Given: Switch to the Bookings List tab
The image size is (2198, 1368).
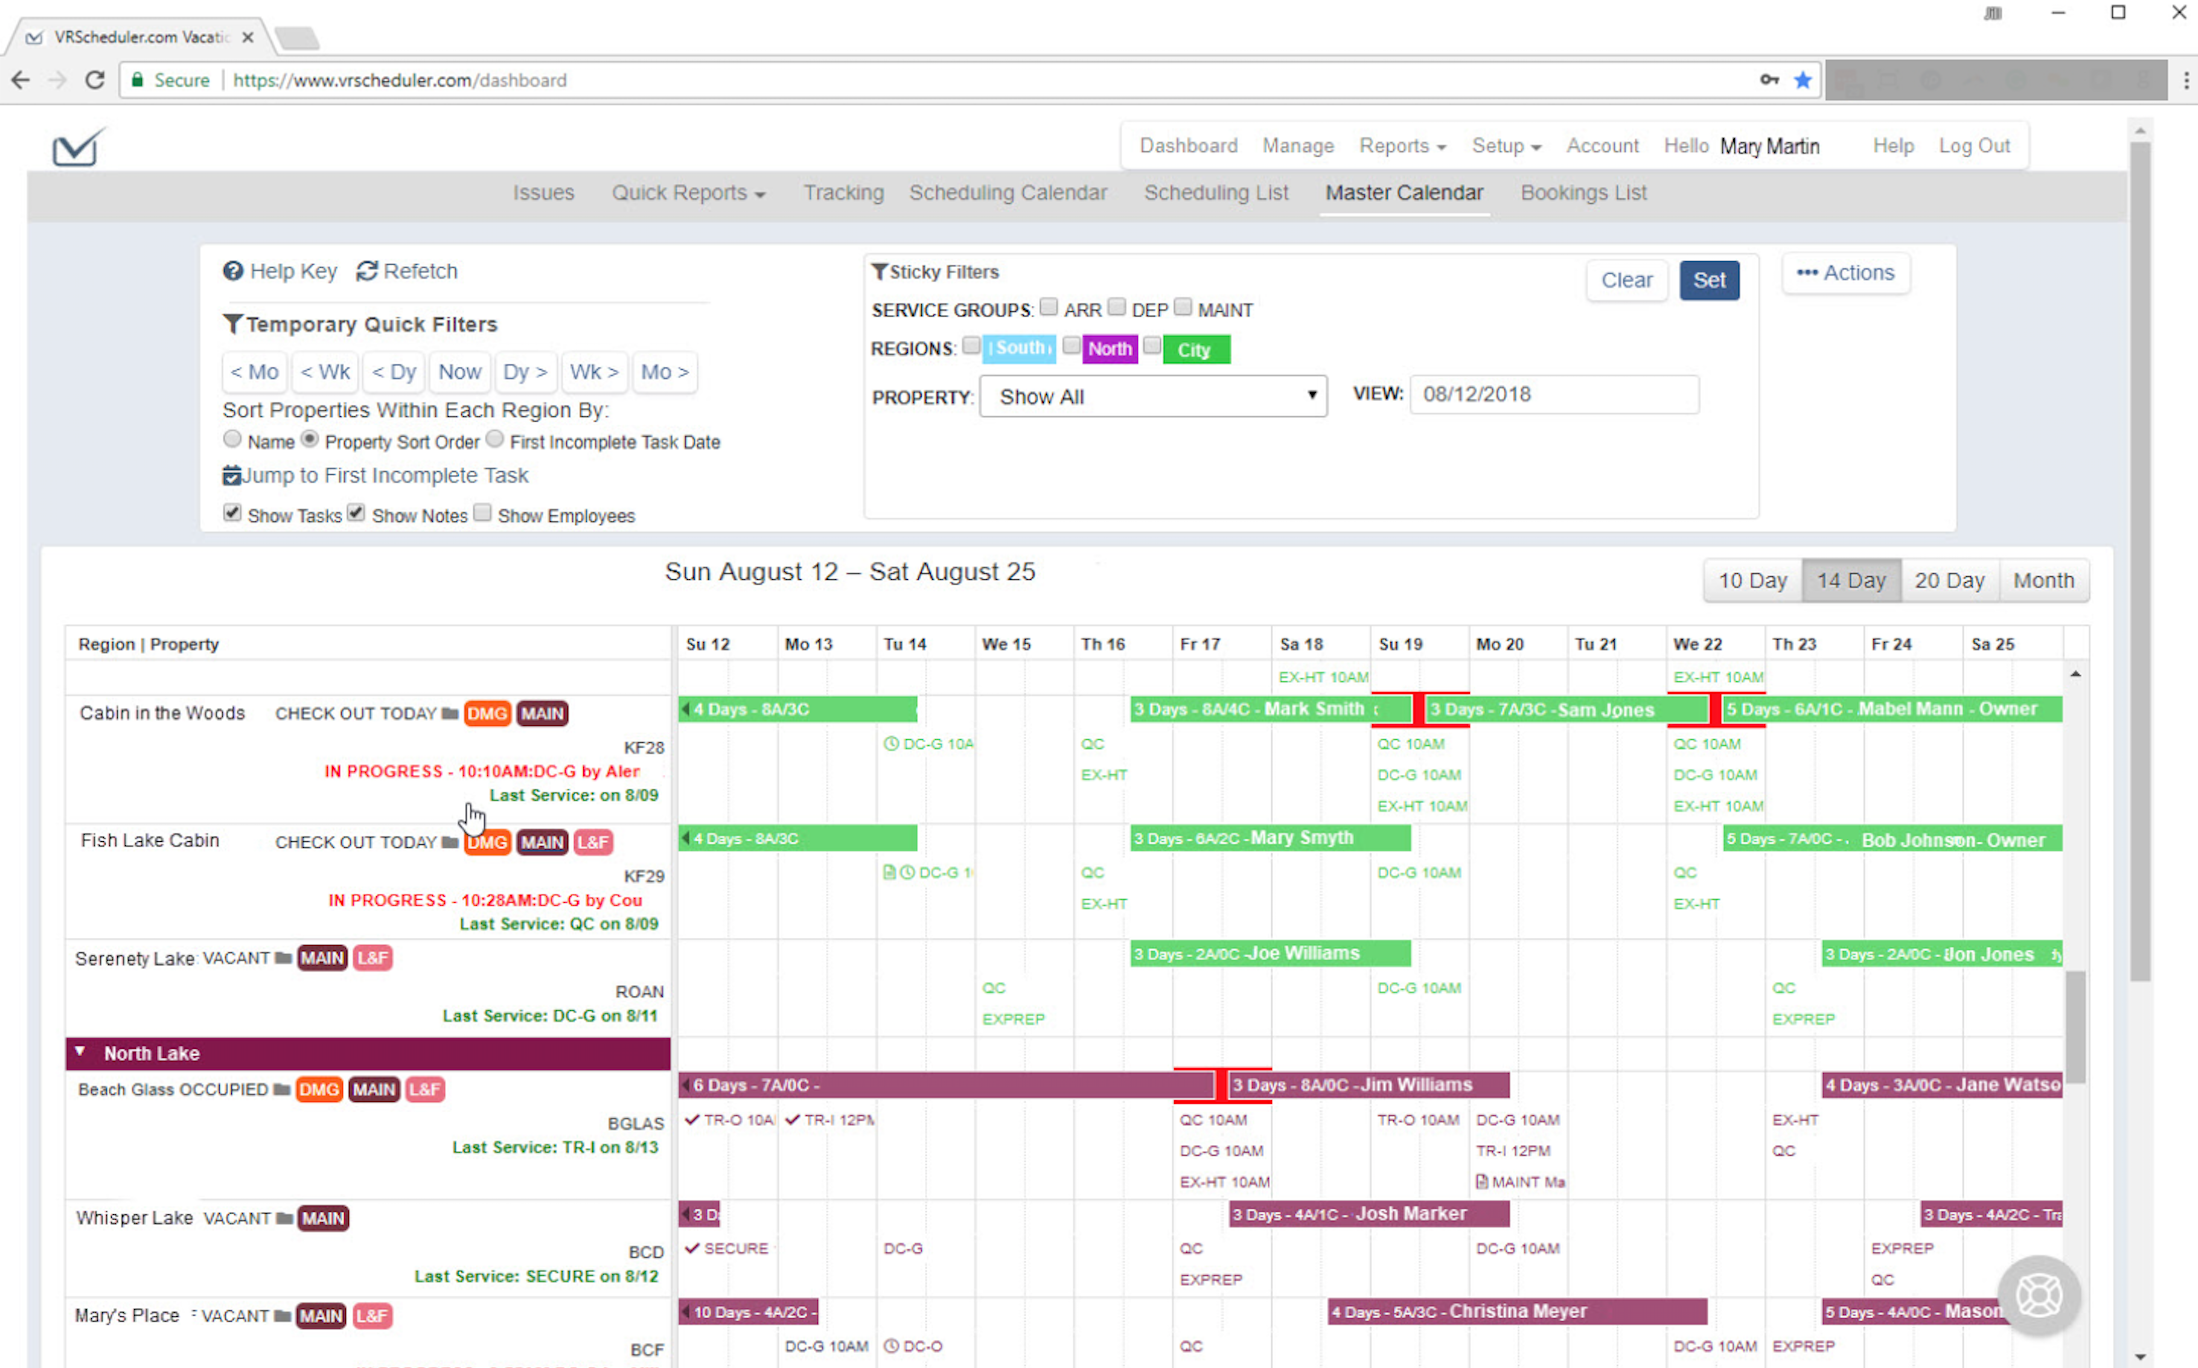Looking at the screenshot, I should (x=1583, y=193).
